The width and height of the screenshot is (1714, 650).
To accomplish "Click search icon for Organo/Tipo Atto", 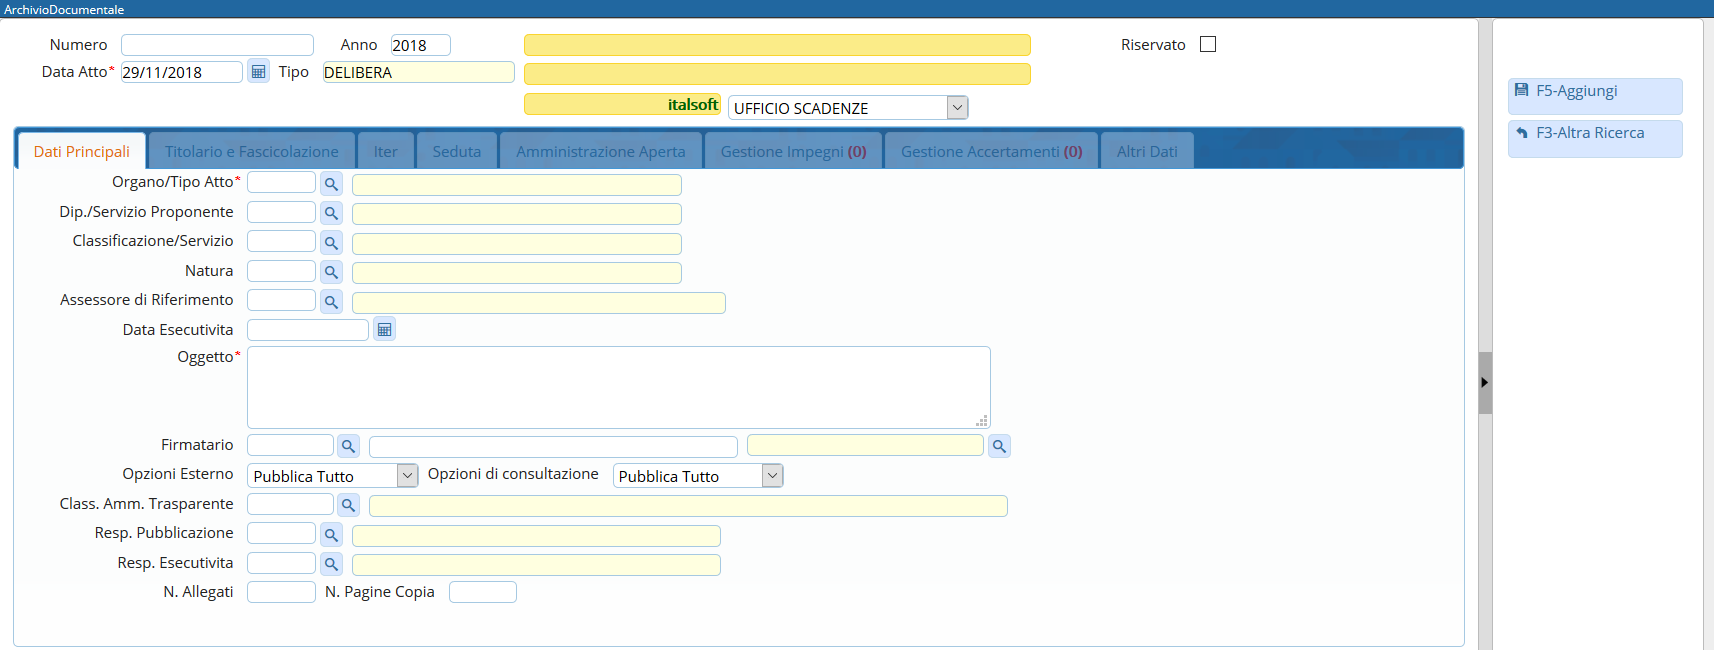I will click(x=331, y=184).
